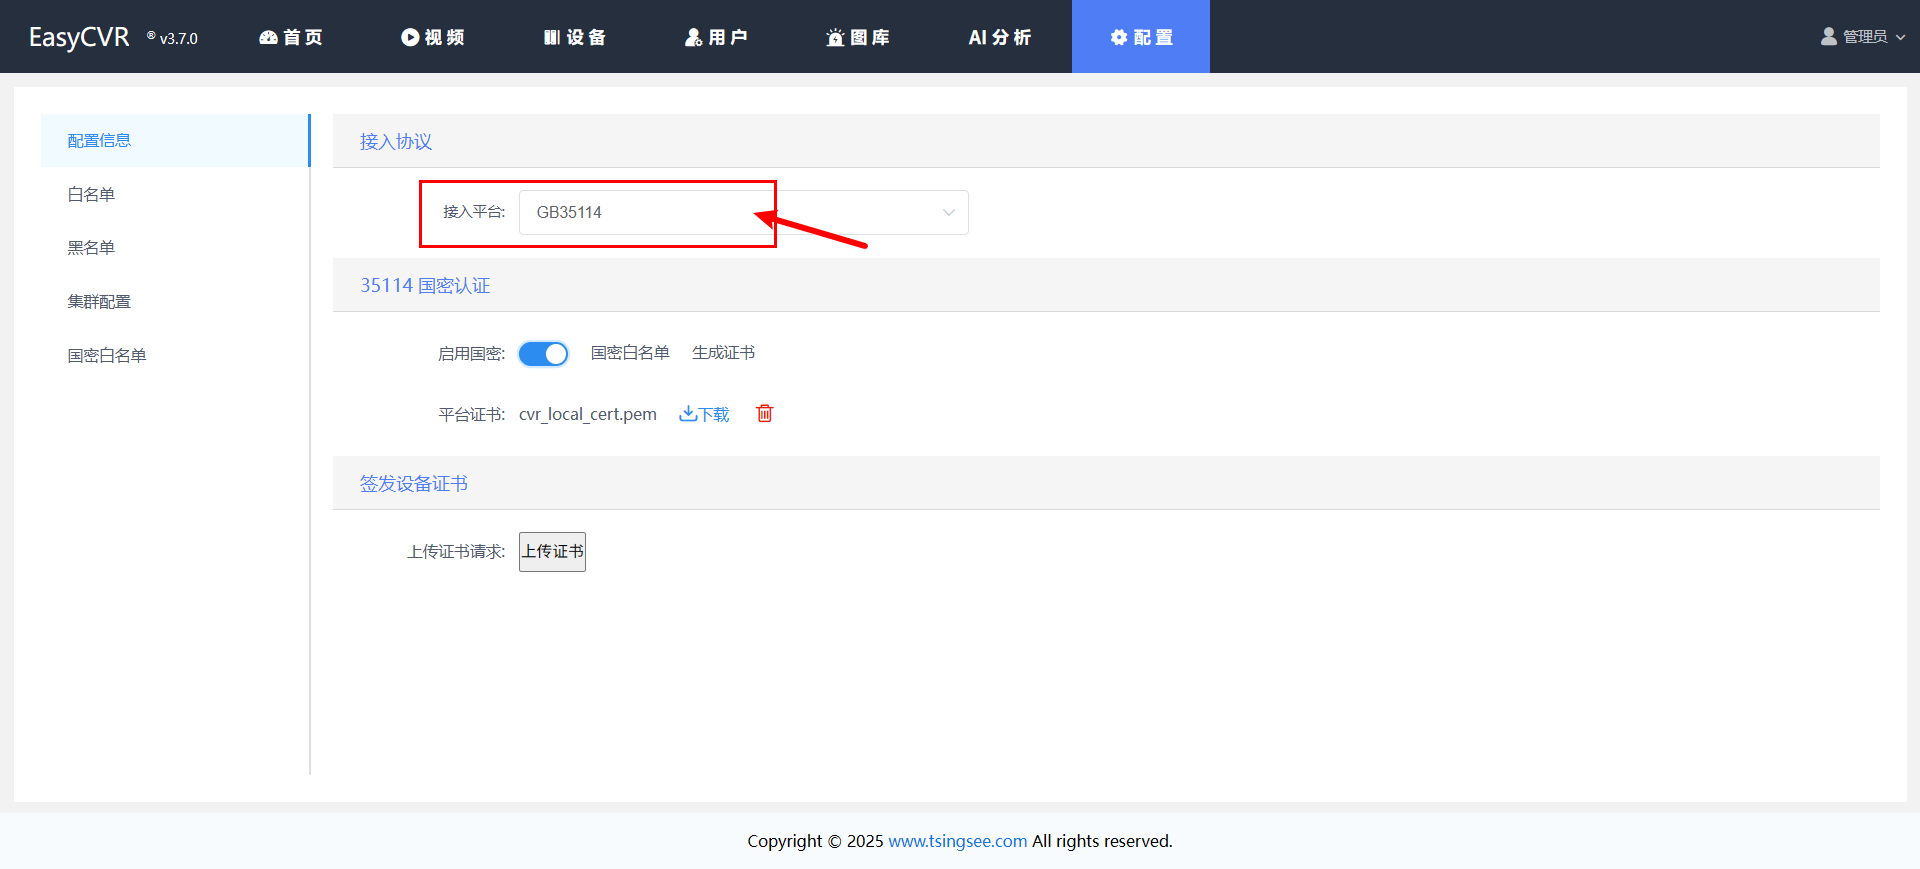Click the play icon for 视频
The height and width of the screenshot is (869, 1920).
(410, 37)
